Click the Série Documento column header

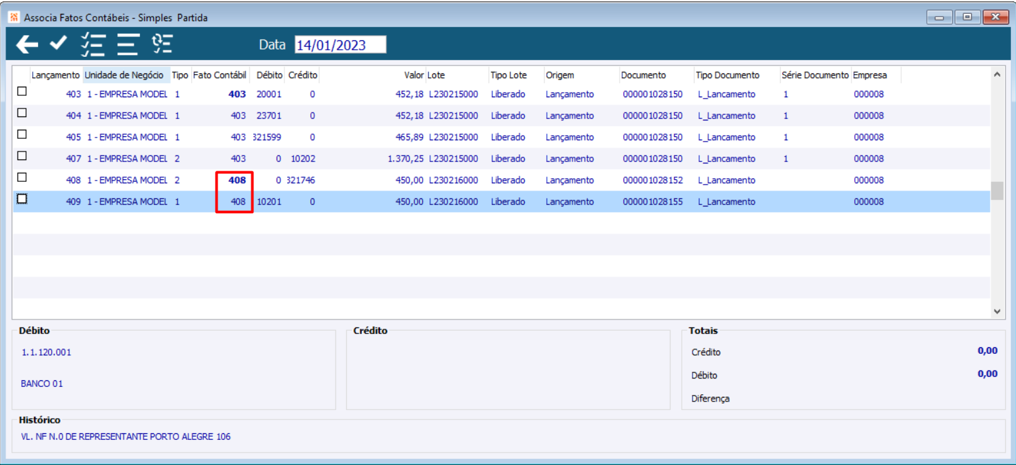click(x=816, y=75)
